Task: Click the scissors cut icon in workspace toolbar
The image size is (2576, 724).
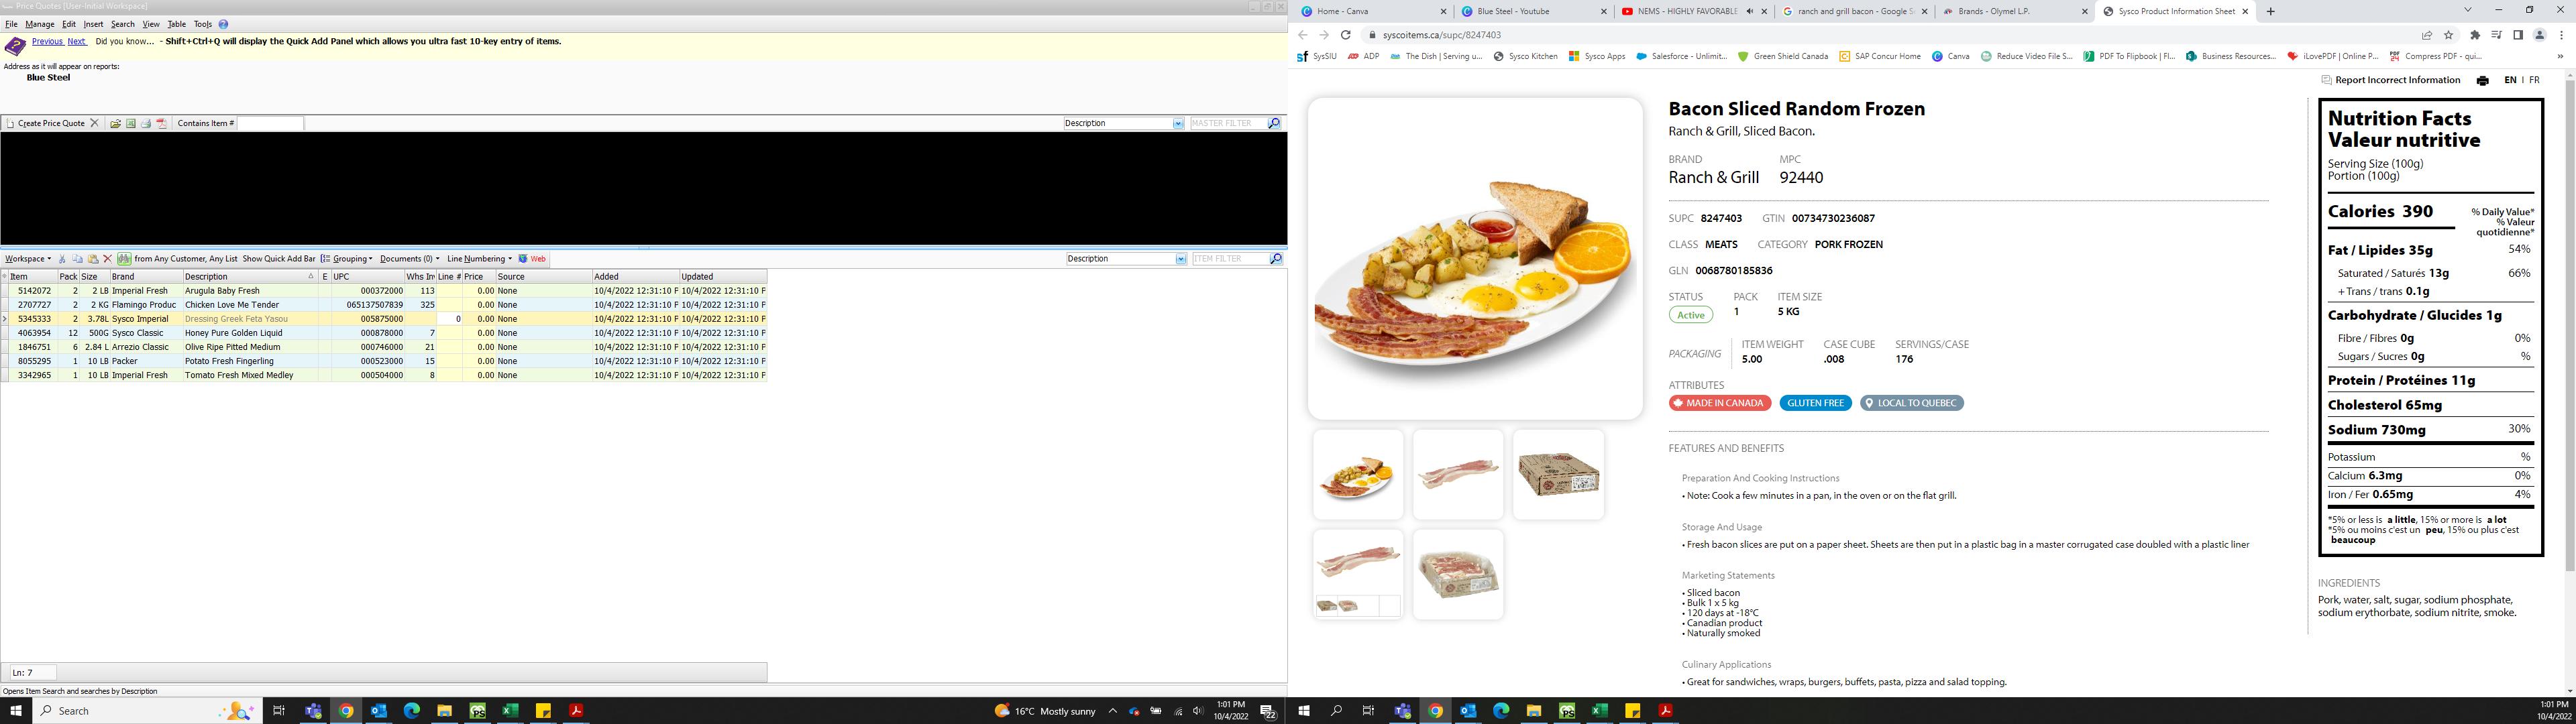Action: (x=62, y=259)
